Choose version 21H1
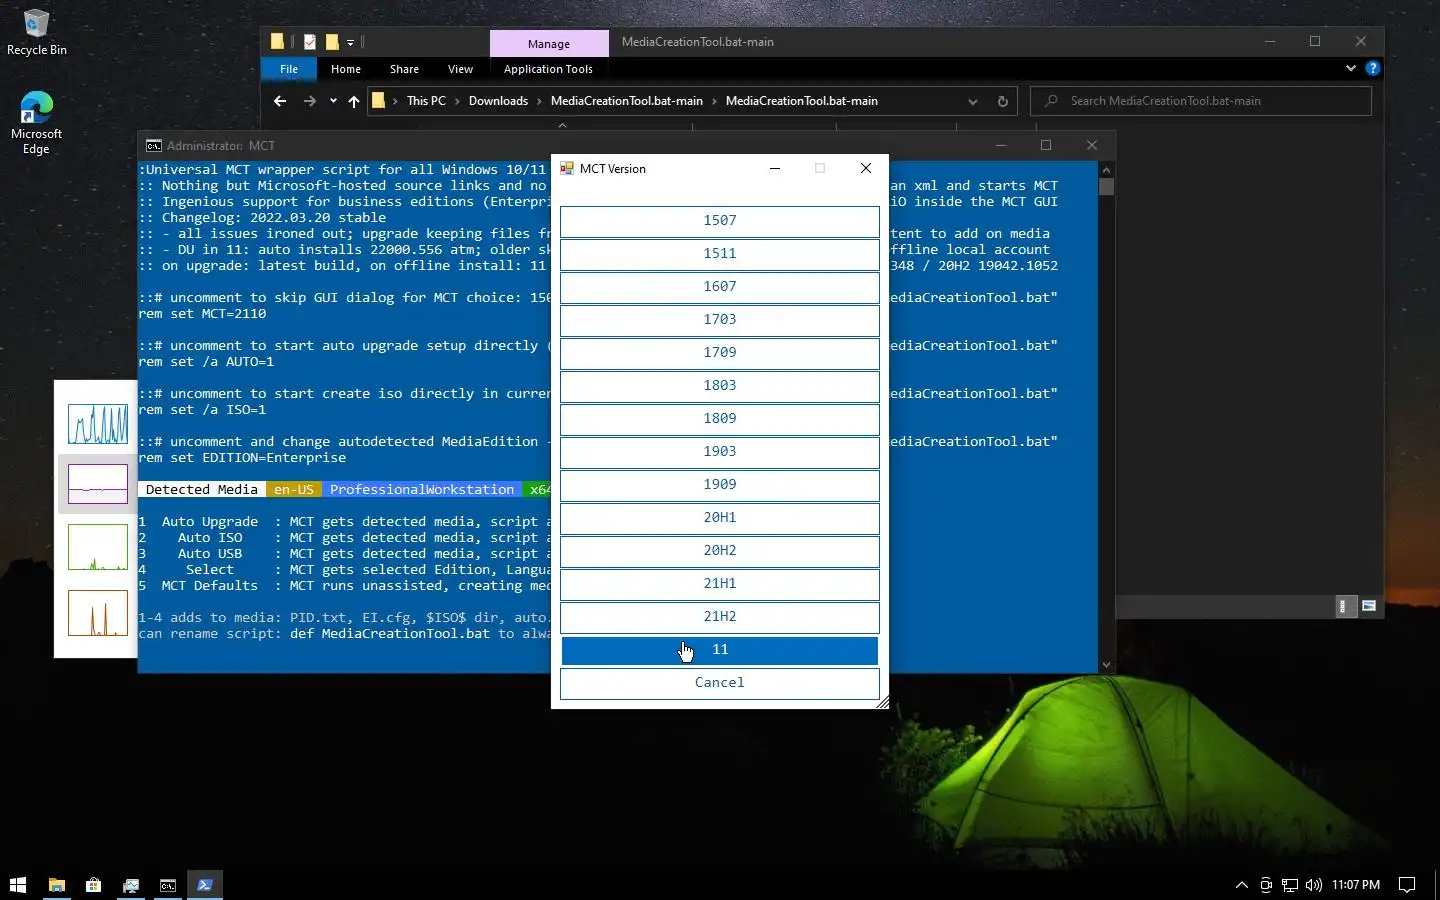The image size is (1440, 900). coord(720,584)
